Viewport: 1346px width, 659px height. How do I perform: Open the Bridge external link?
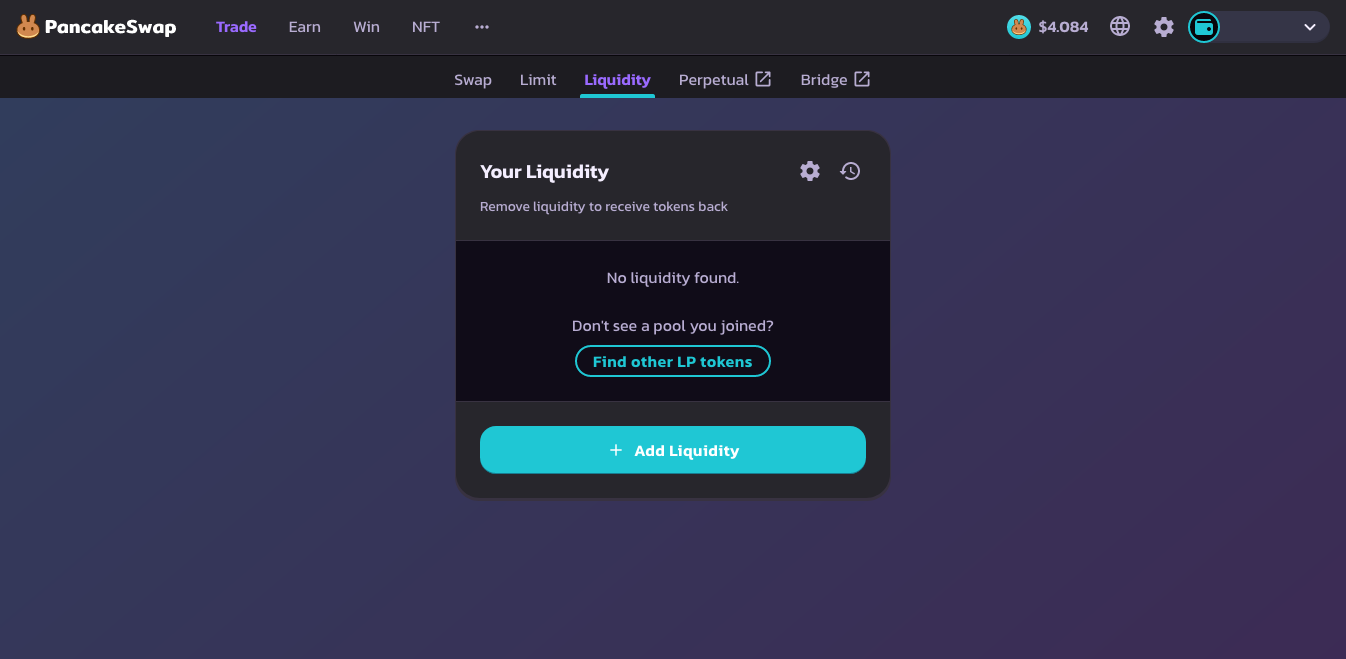[x=835, y=80]
